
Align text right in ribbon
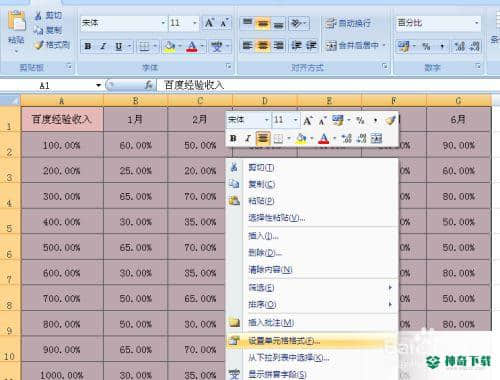click(x=278, y=46)
